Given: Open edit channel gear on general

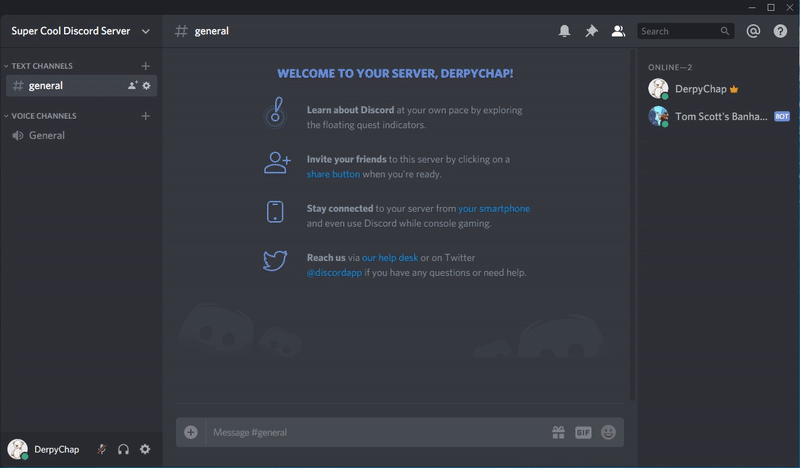Looking at the screenshot, I should pyautogui.click(x=146, y=85).
